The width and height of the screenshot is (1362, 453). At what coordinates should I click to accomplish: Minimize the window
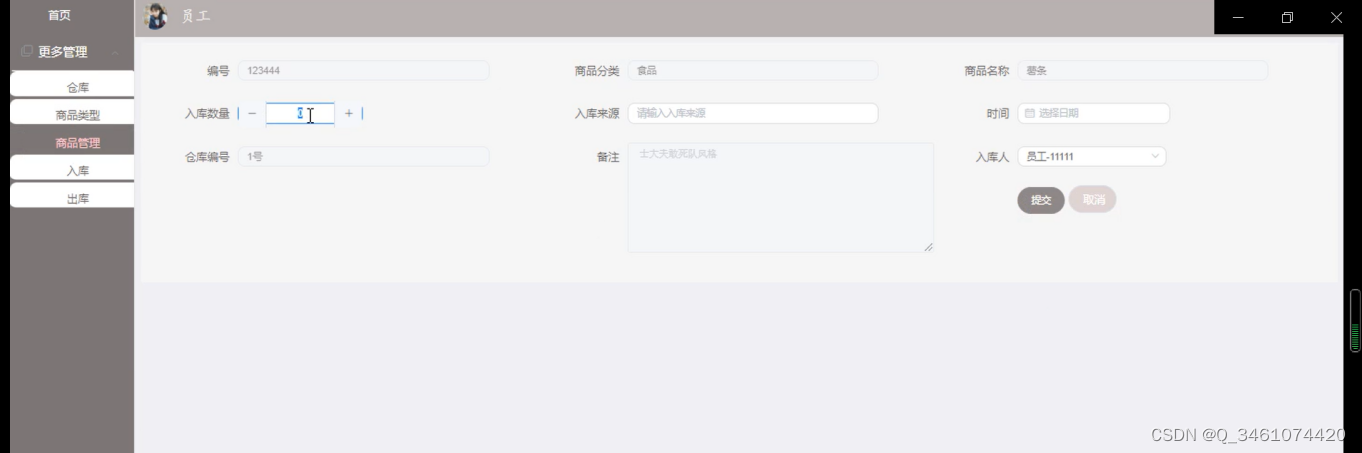pyautogui.click(x=1238, y=17)
